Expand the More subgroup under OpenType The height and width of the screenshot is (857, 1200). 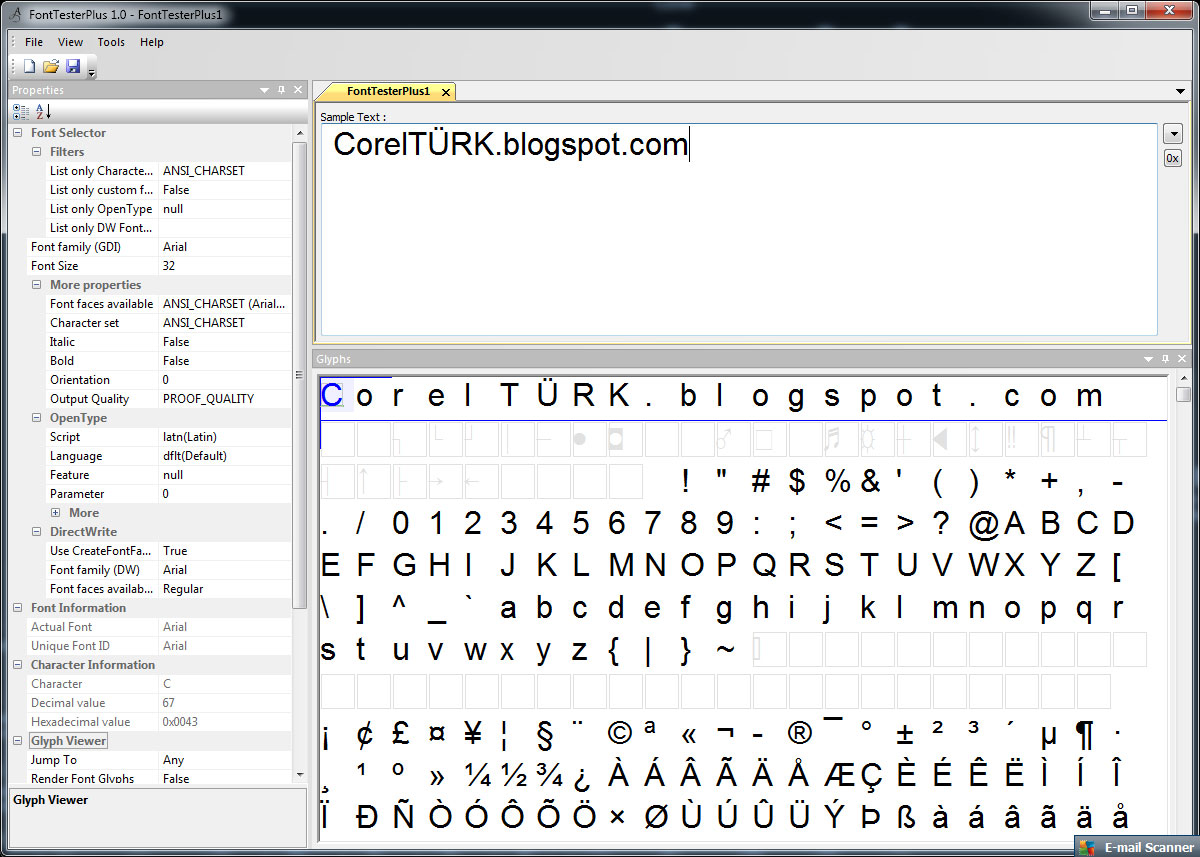(56, 513)
